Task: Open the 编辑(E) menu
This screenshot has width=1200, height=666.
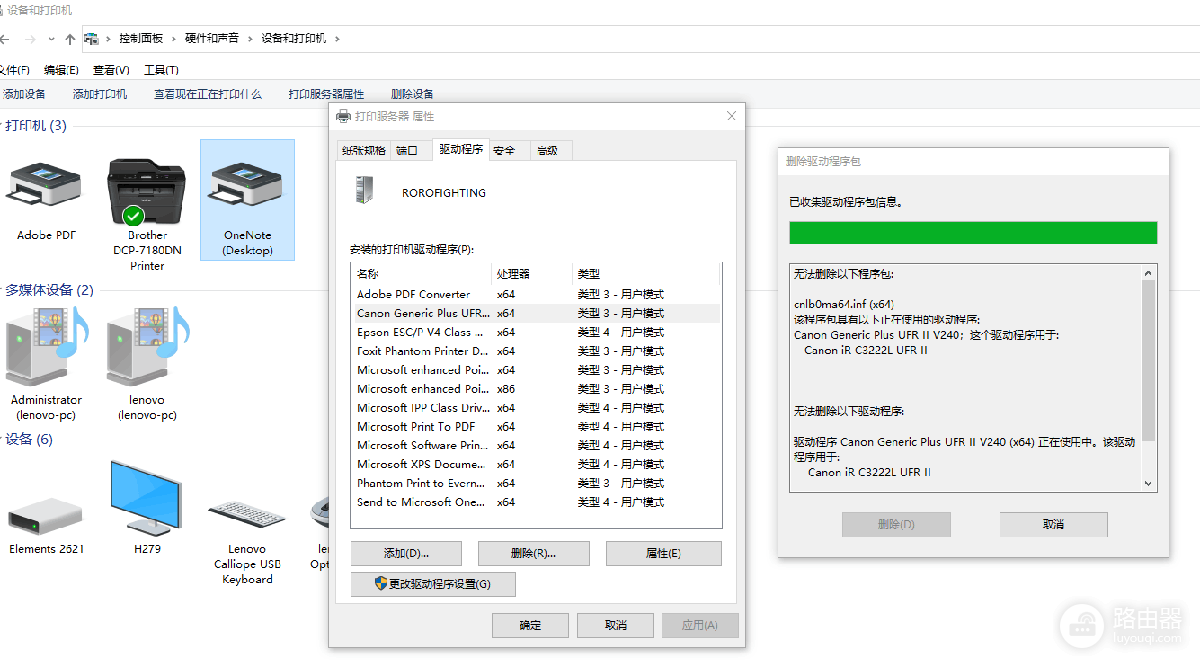Action: point(61,70)
